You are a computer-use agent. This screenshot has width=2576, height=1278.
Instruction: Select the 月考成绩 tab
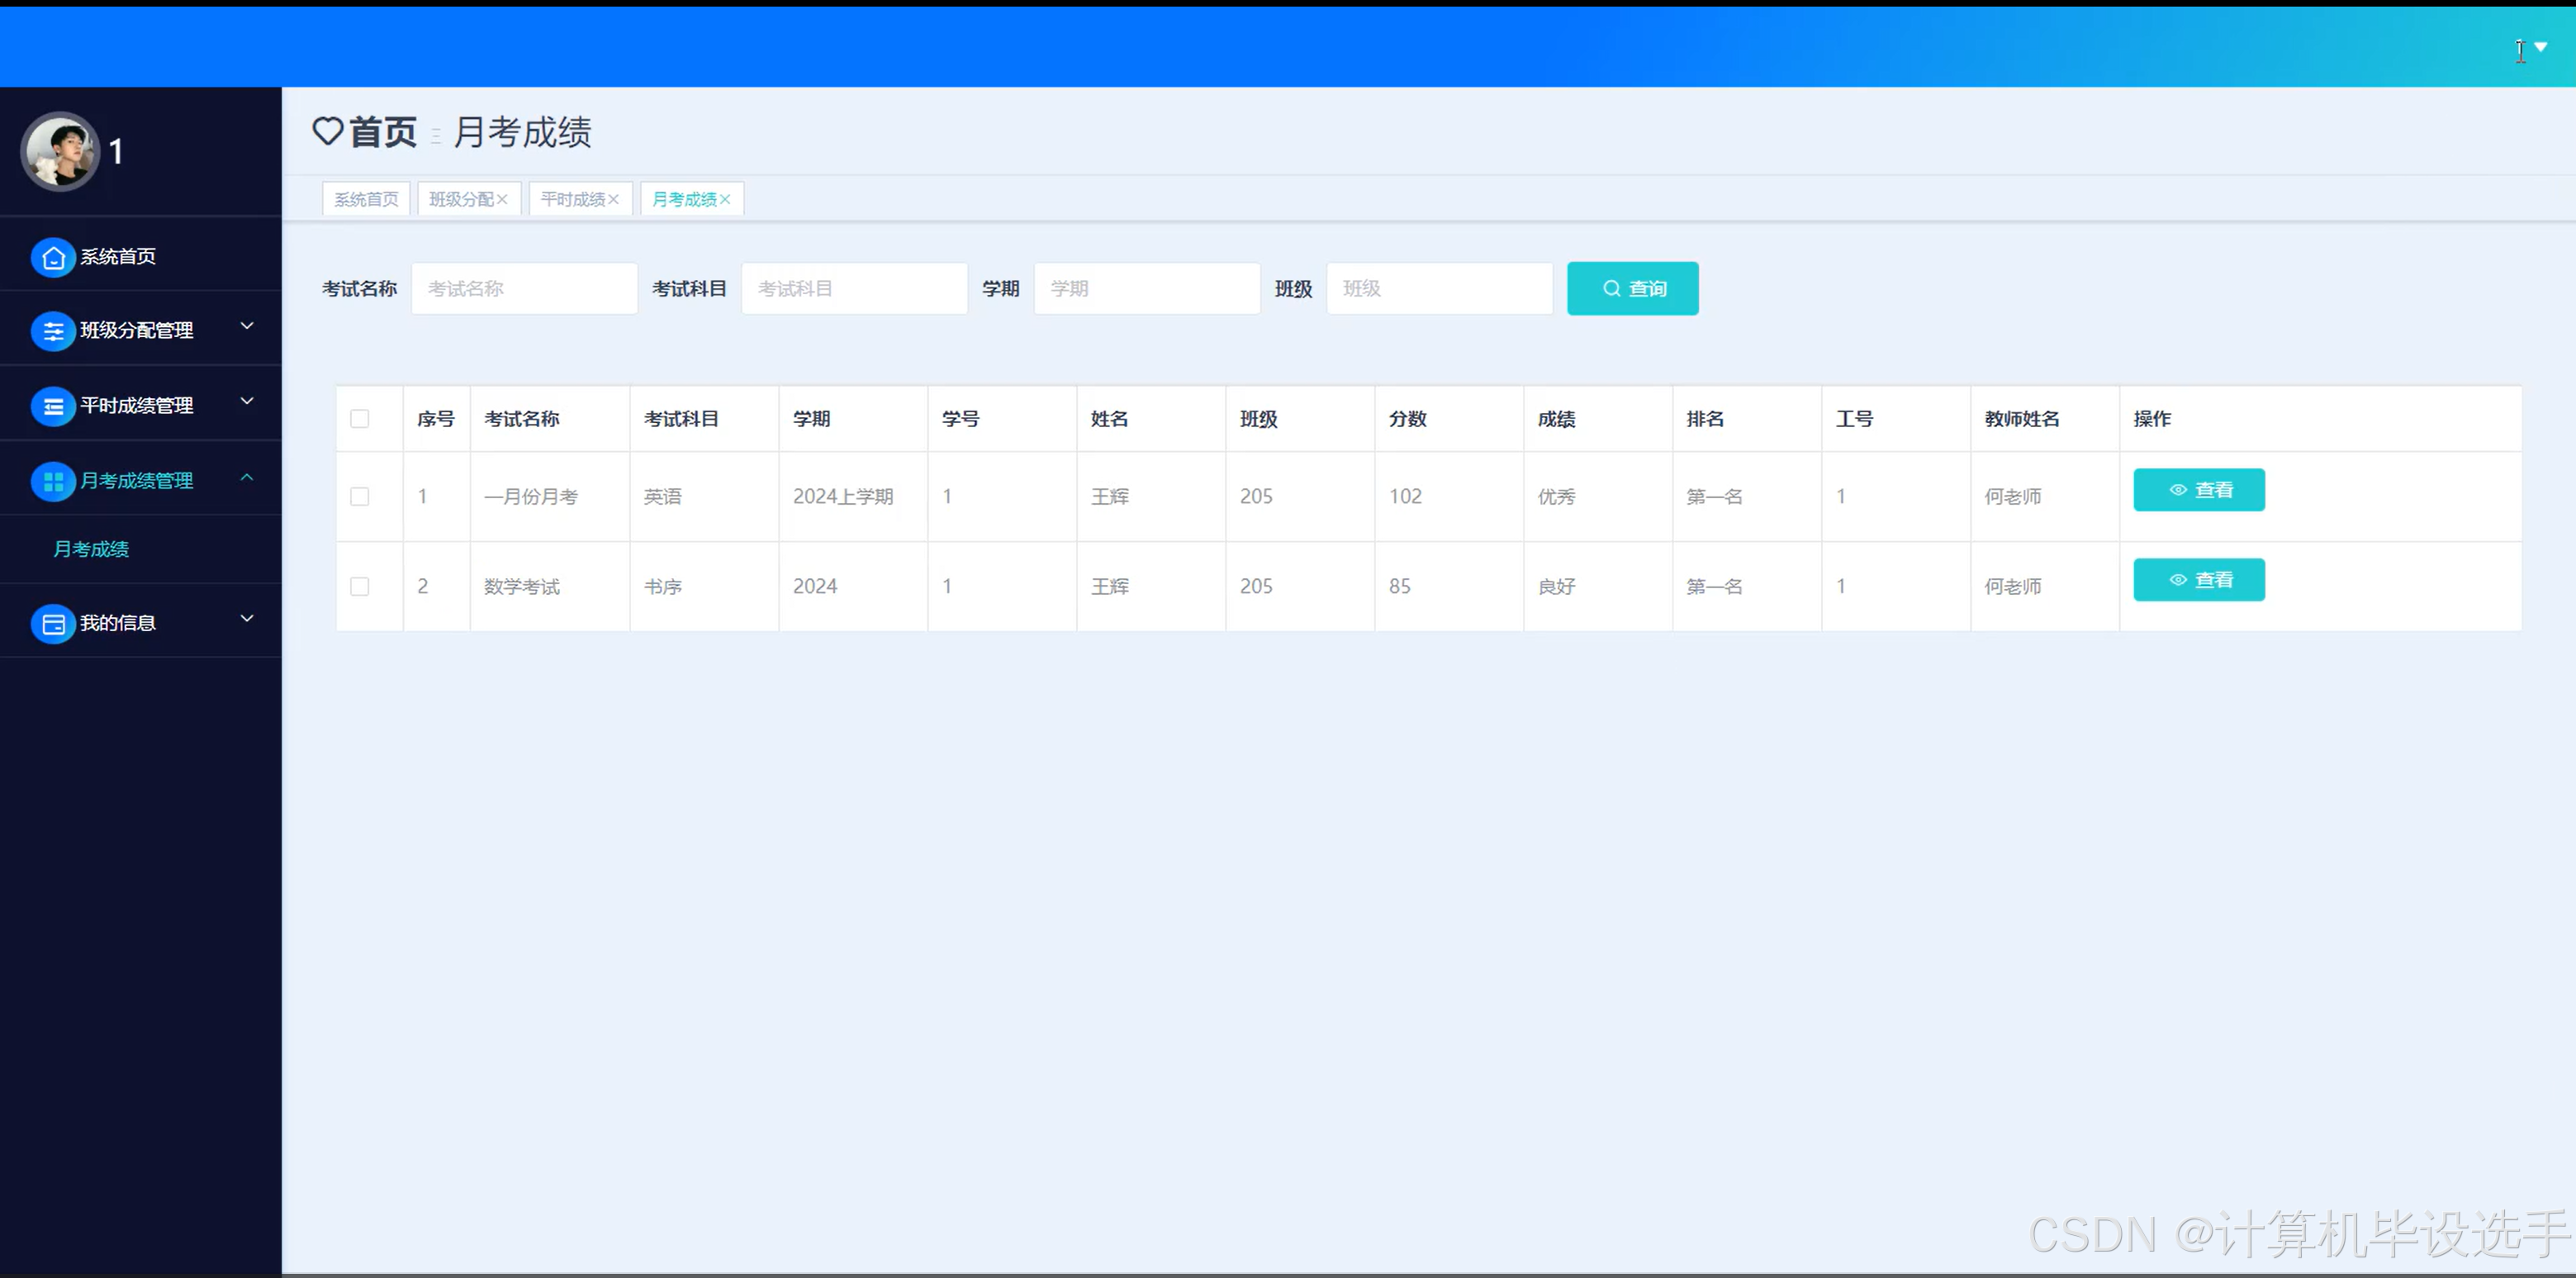pos(684,199)
